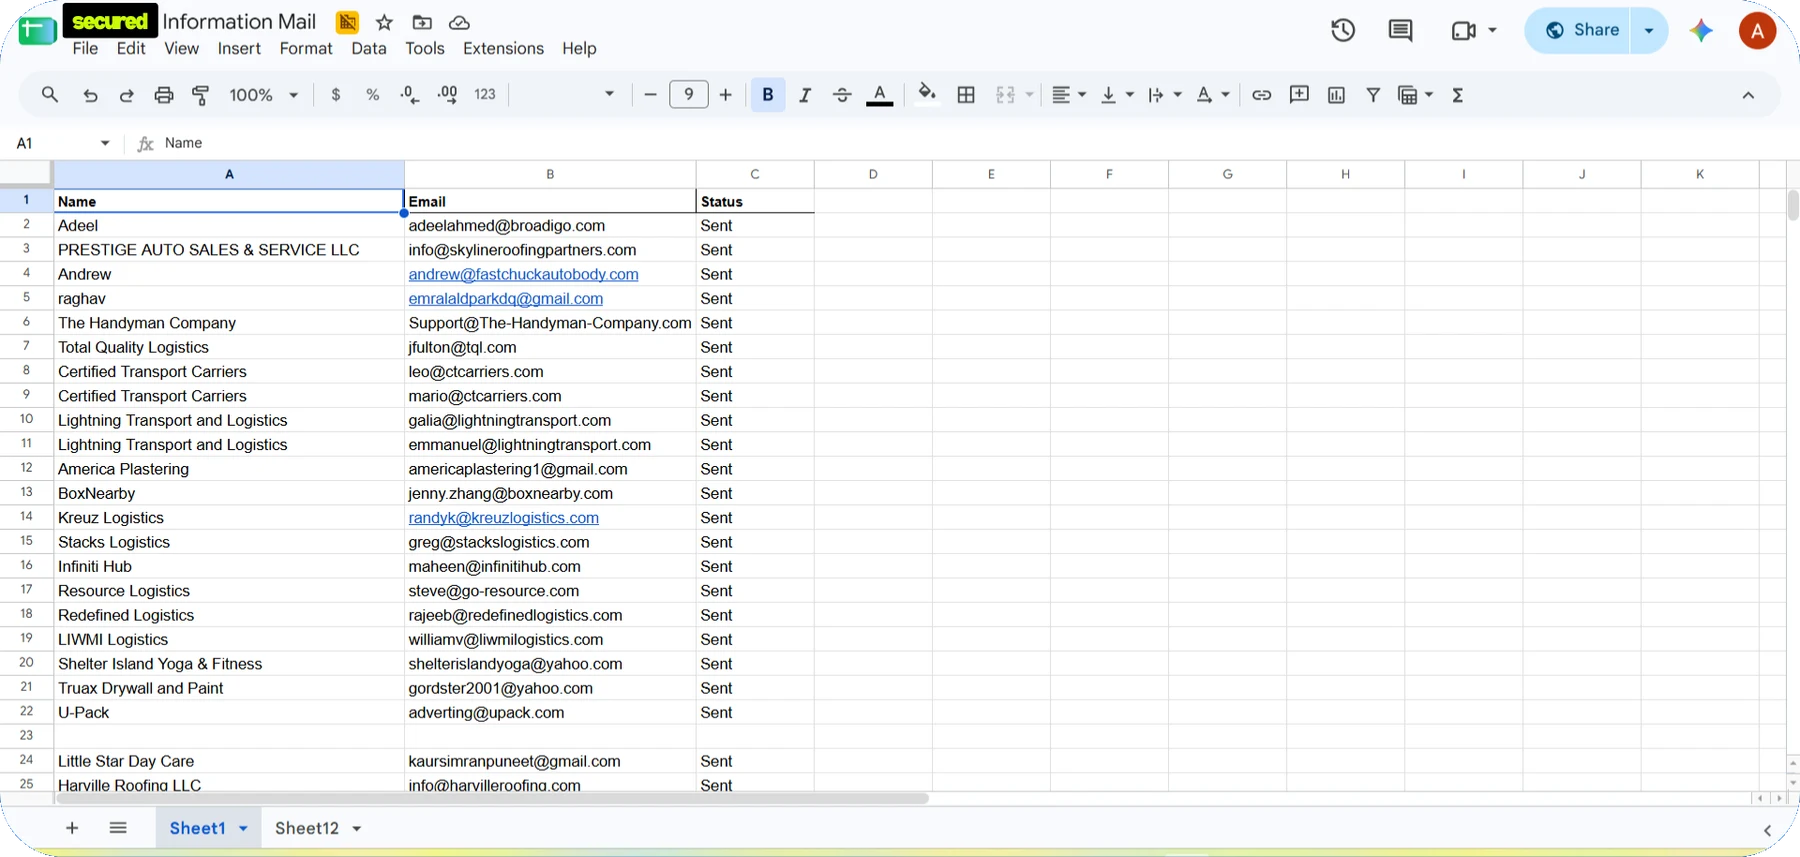Activate the paint format tool
Screen dimensions: 1800x857
click(x=201, y=95)
